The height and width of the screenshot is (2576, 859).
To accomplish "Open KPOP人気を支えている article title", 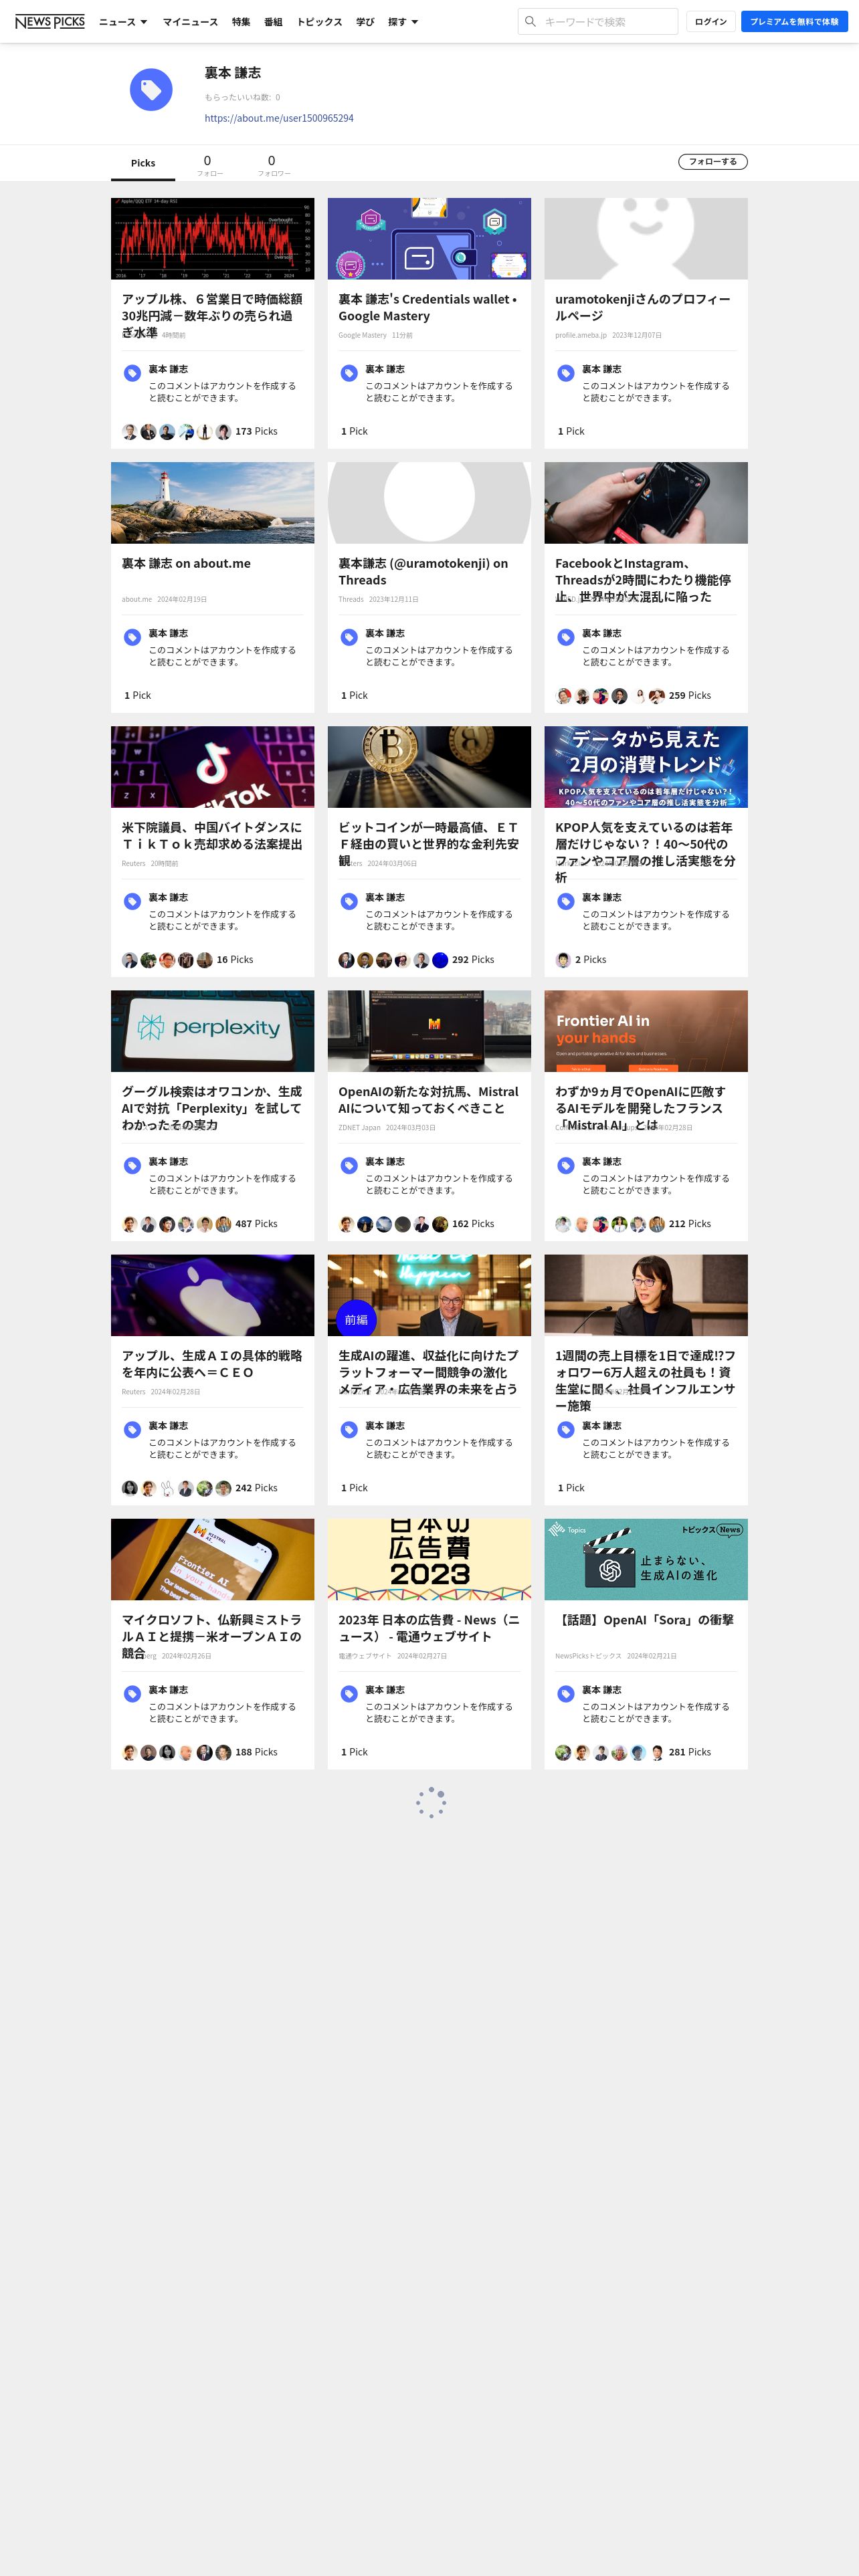I will (645, 851).
